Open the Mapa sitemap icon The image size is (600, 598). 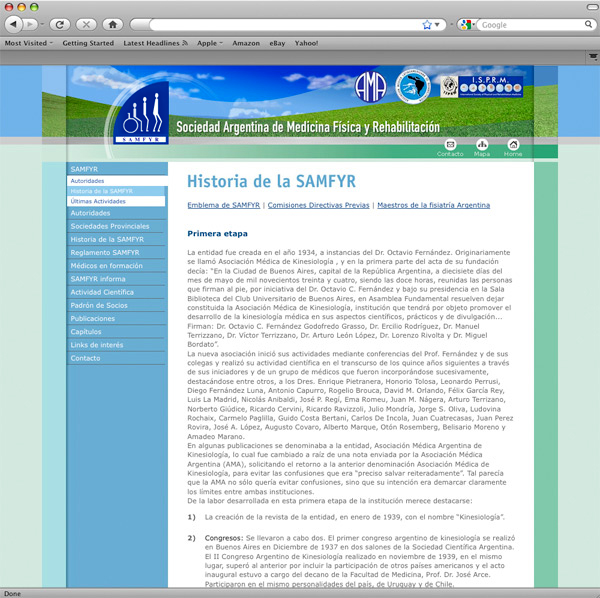(482, 148)
